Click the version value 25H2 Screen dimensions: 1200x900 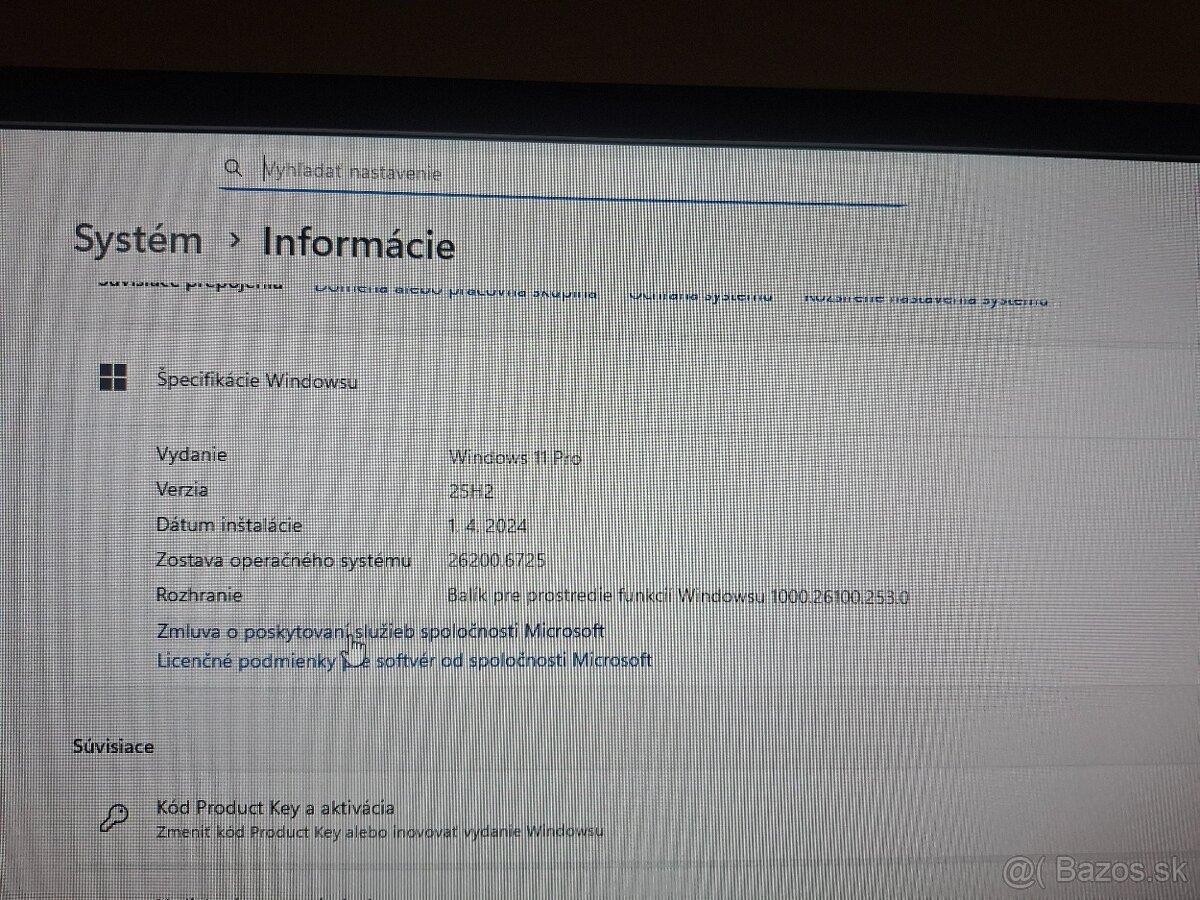tap(471, 491)
